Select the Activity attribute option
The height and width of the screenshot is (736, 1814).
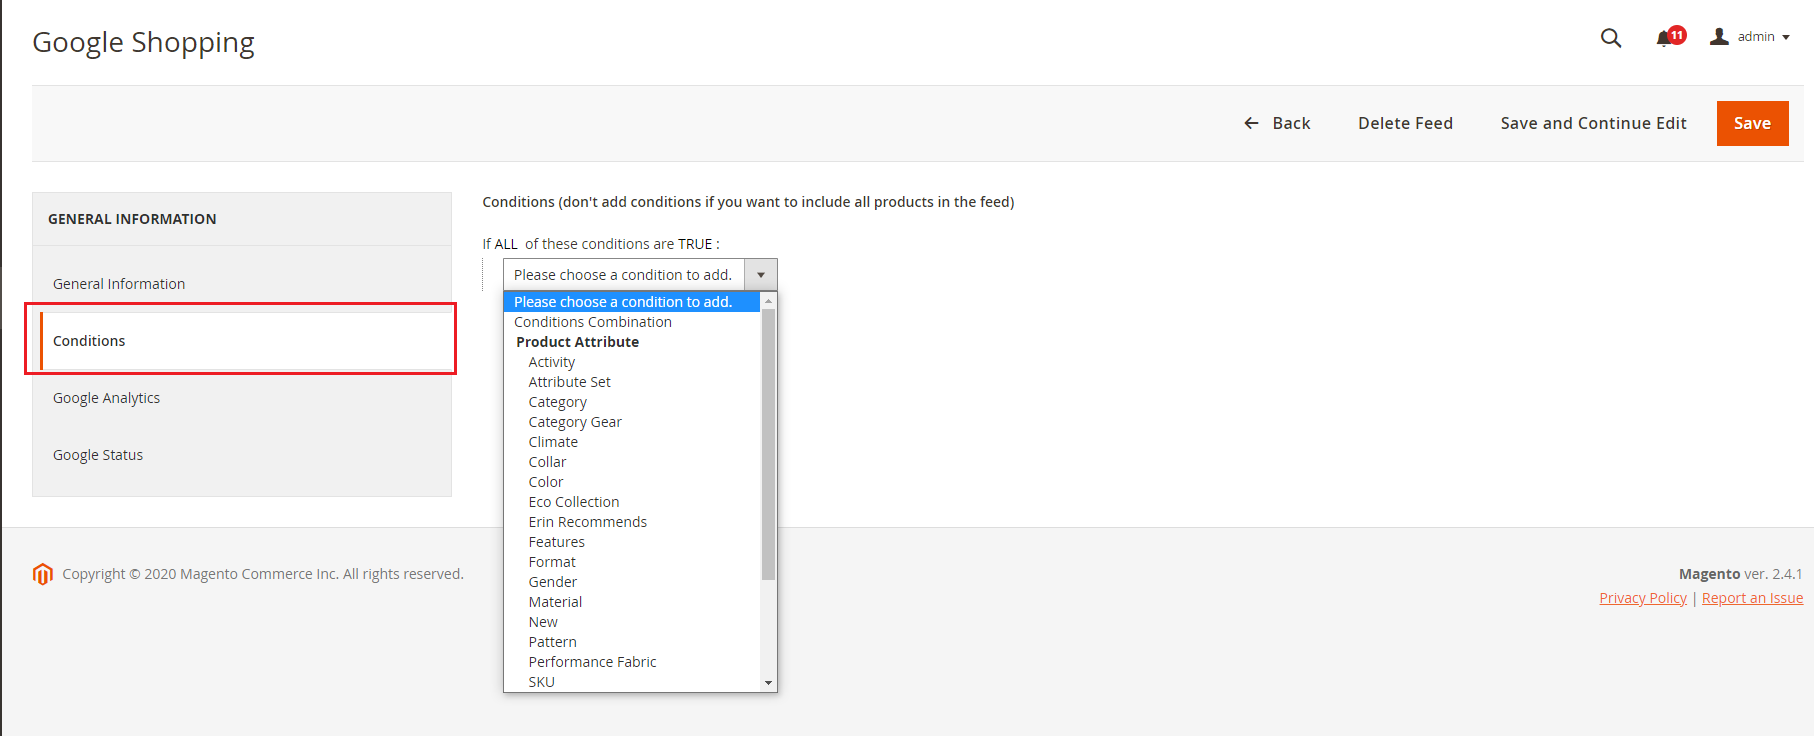[x=632, y=362]
